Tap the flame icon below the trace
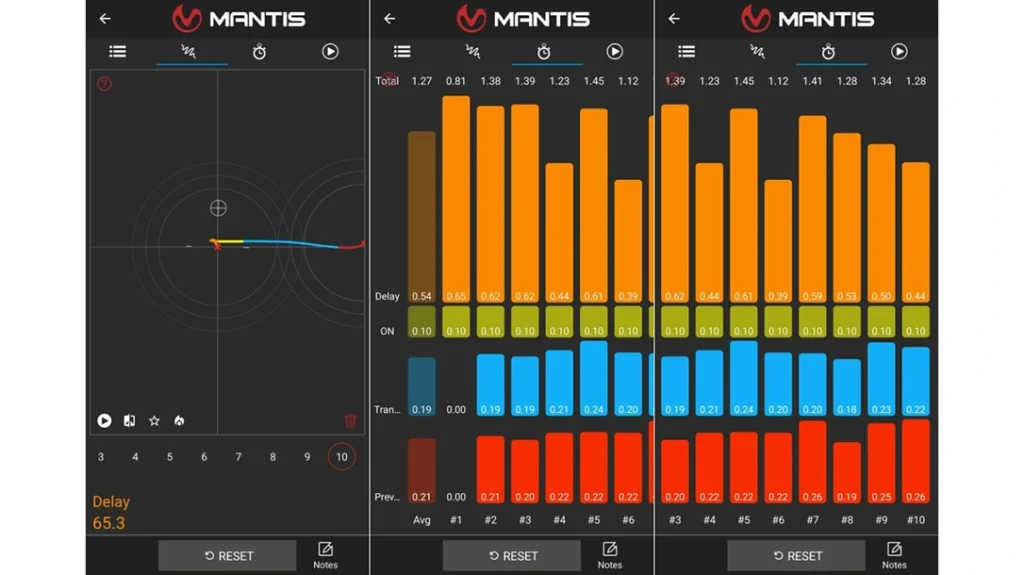The image size is (1024, 575). [179, 421]
